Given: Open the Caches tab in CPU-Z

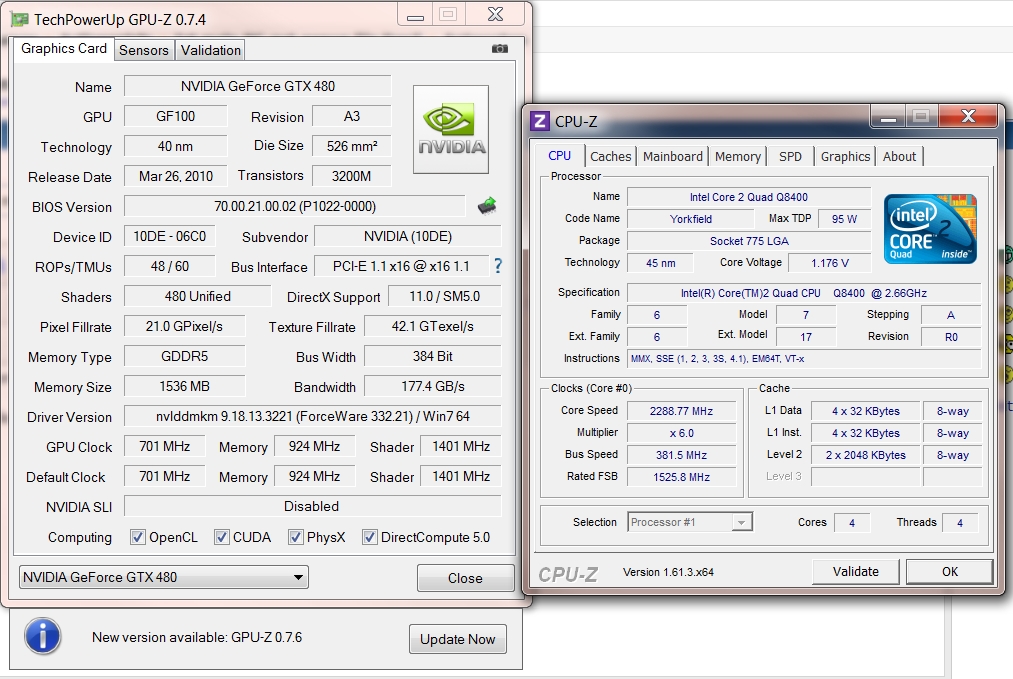Looking at the screenshot, I should [611, 156].
